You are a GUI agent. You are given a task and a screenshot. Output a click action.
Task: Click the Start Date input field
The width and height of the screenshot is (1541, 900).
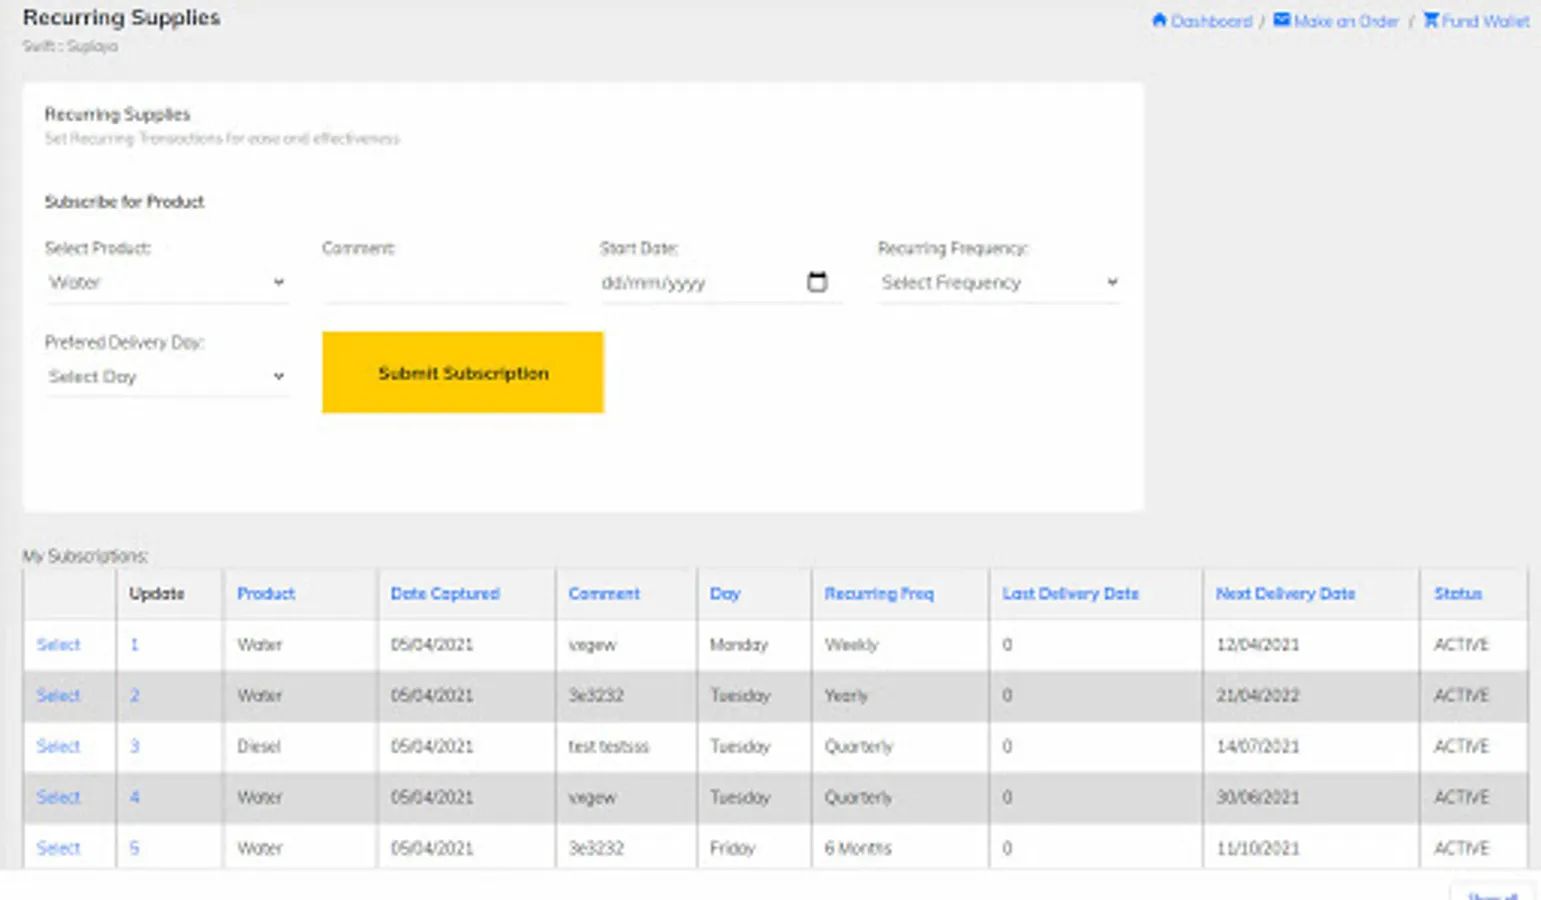(x=700, y=283)
